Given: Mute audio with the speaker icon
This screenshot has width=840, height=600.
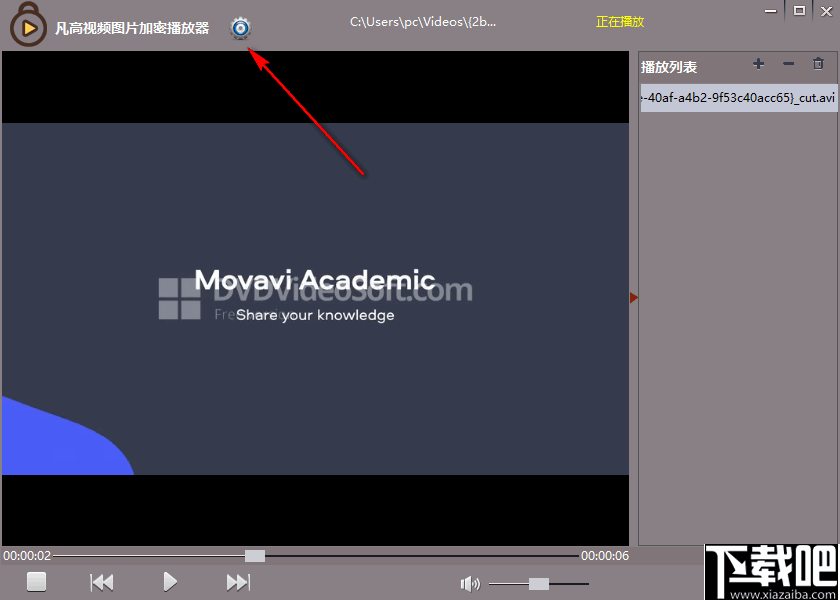Looking at the screenshot, I should (469, 584).
